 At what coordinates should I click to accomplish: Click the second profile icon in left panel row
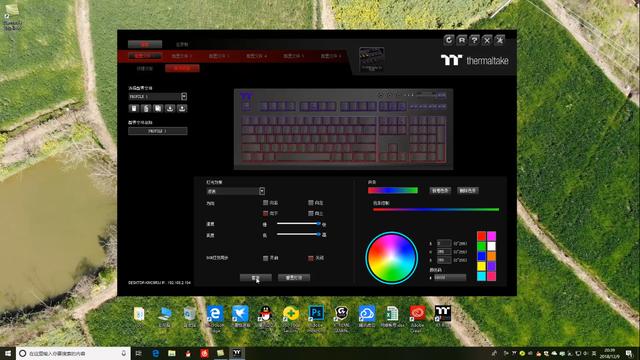(146, 108)
